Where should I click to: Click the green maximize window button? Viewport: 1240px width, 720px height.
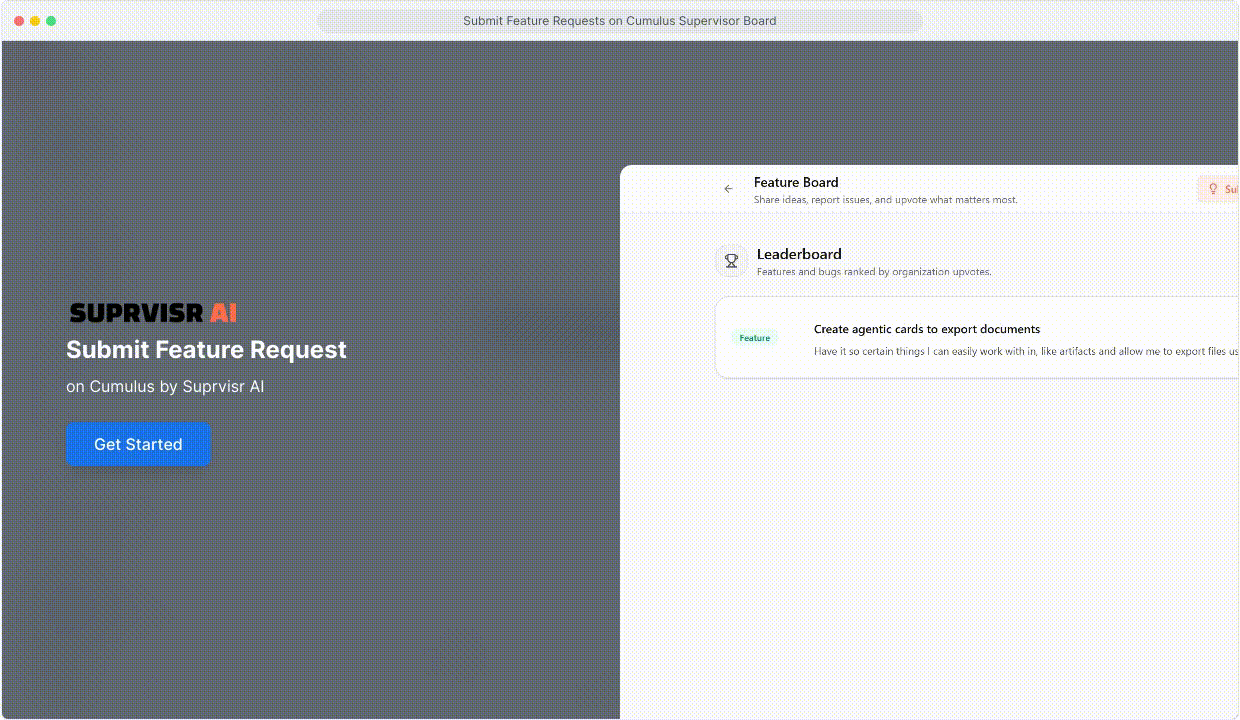pos(51,21)
